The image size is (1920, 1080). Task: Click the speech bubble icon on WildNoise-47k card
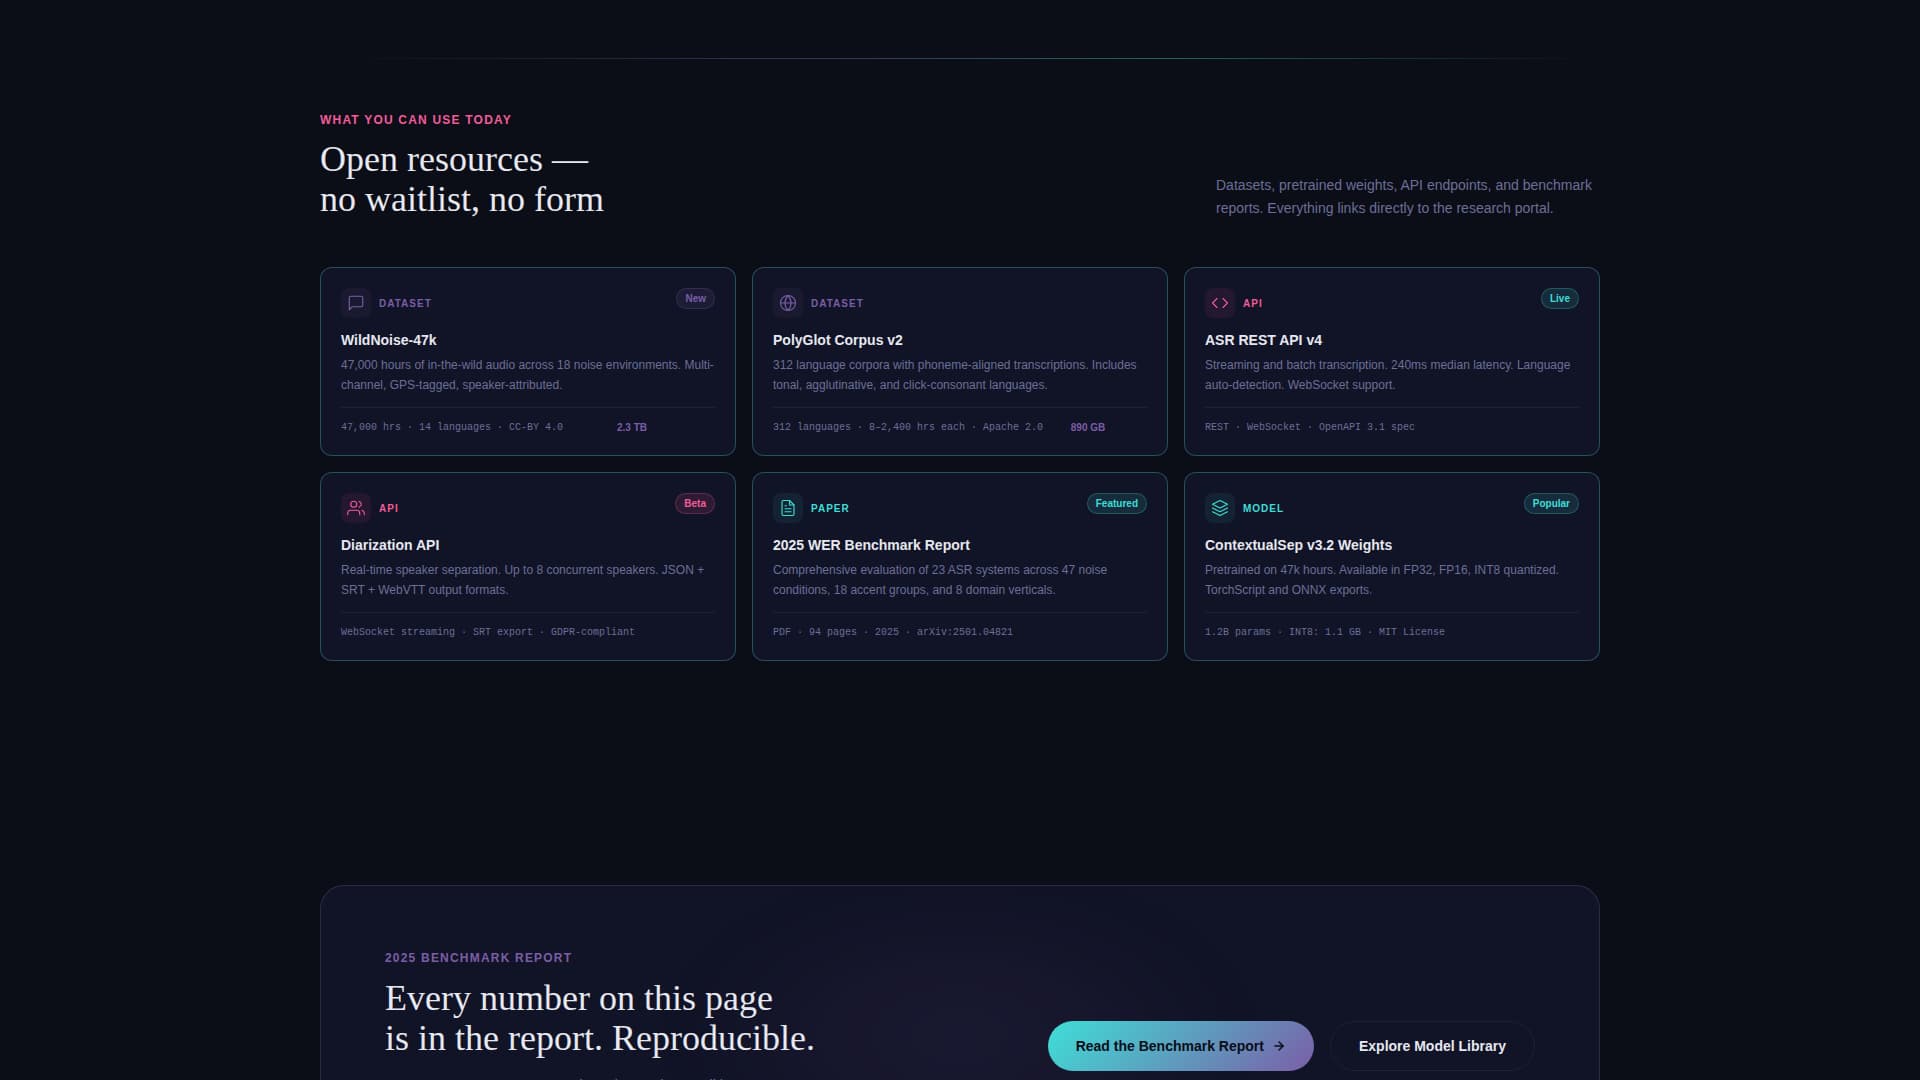(355, 303)
